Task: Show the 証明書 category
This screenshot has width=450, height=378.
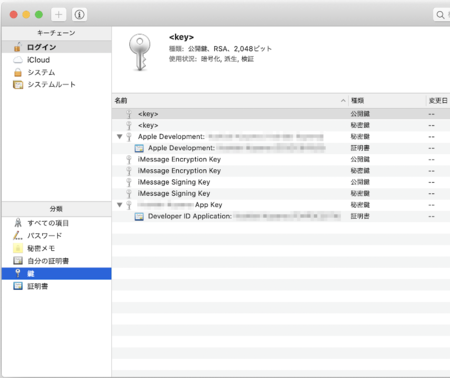Action: click(x=56, y=286)
